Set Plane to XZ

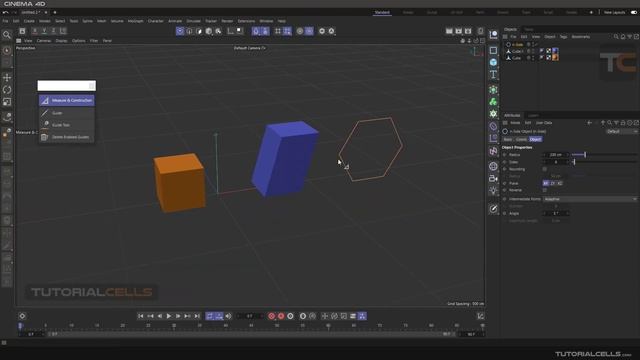(560, 183)
